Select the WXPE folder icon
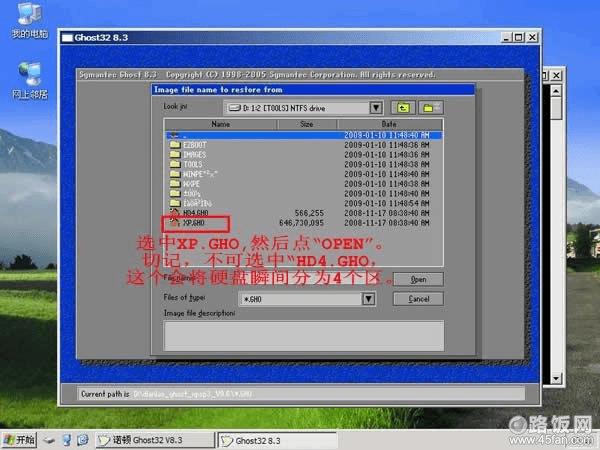 click(x=175, y=184)
